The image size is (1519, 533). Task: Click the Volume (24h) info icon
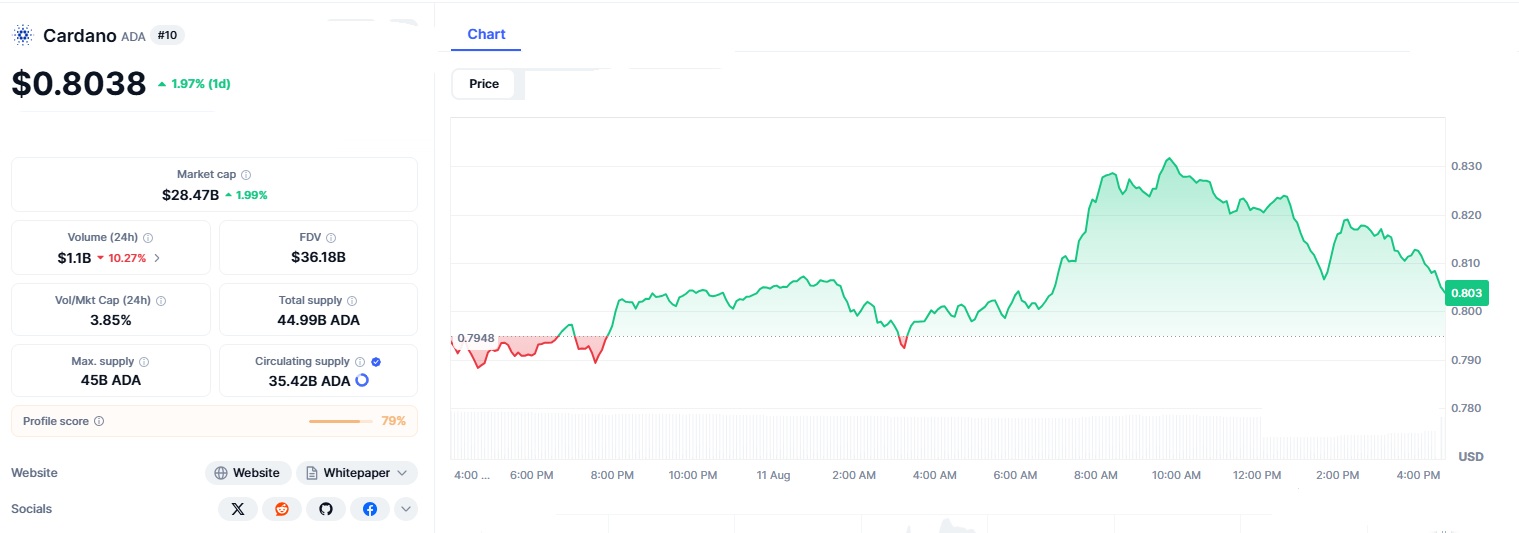pyautogui.click(x=148, y=238)
